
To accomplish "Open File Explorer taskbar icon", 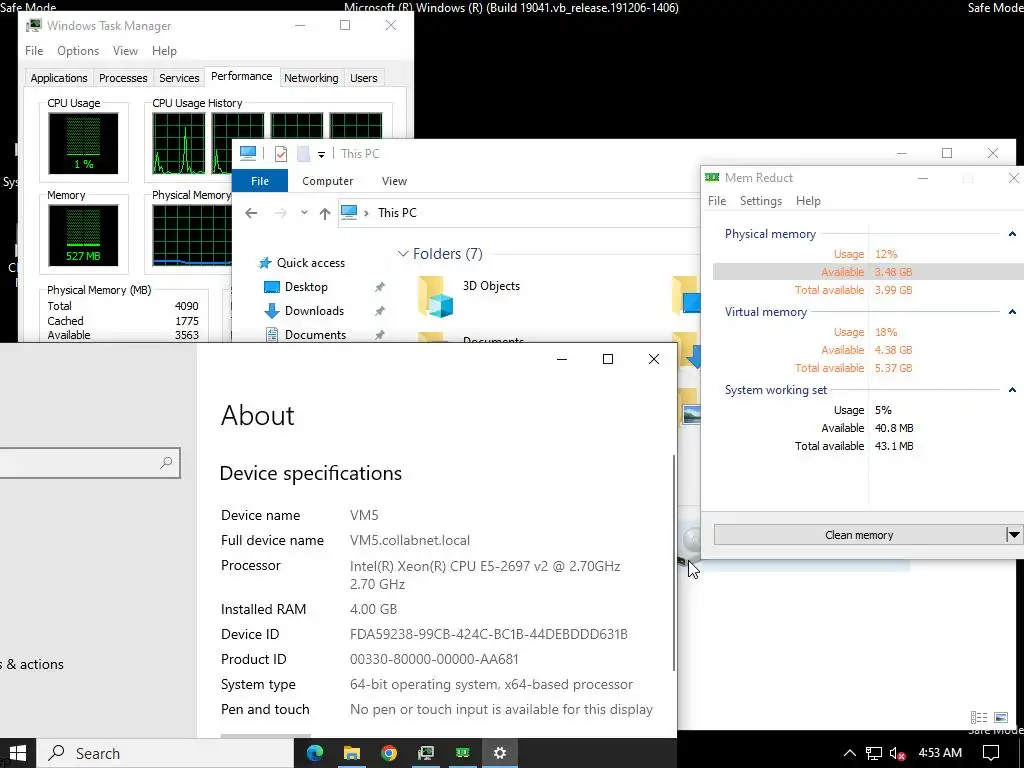I will pos(352,753).
